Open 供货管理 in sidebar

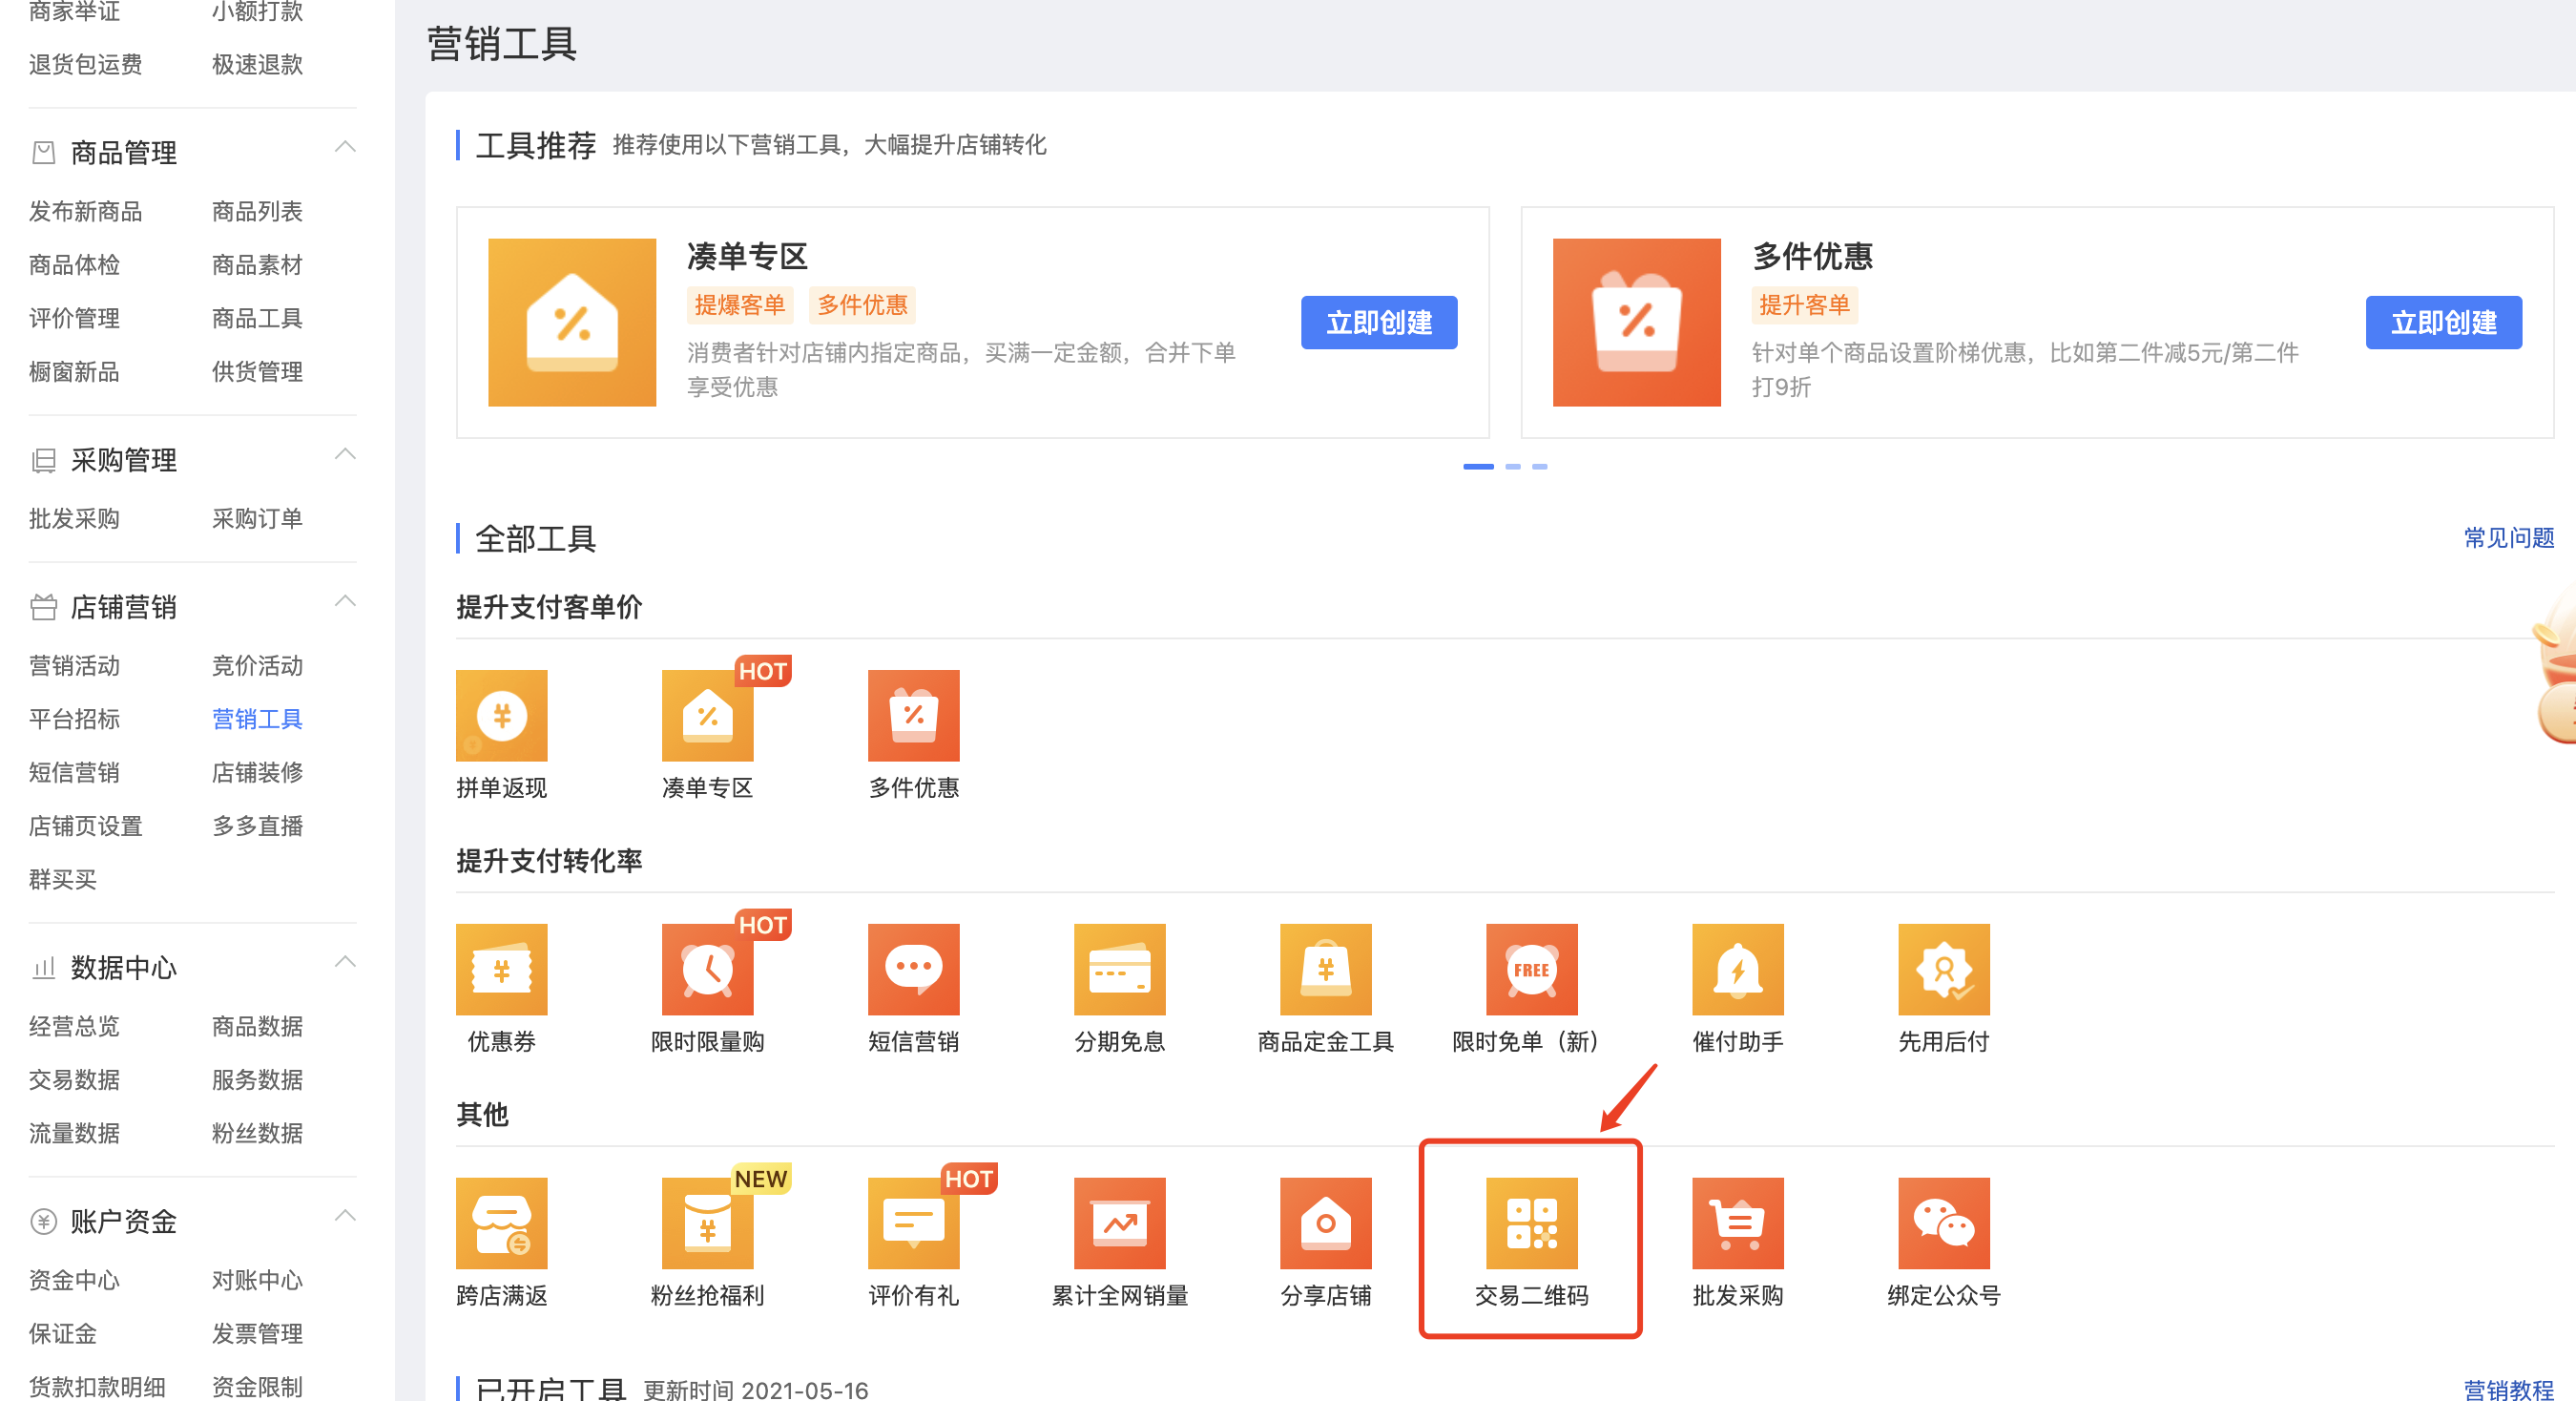pos(257,371)
